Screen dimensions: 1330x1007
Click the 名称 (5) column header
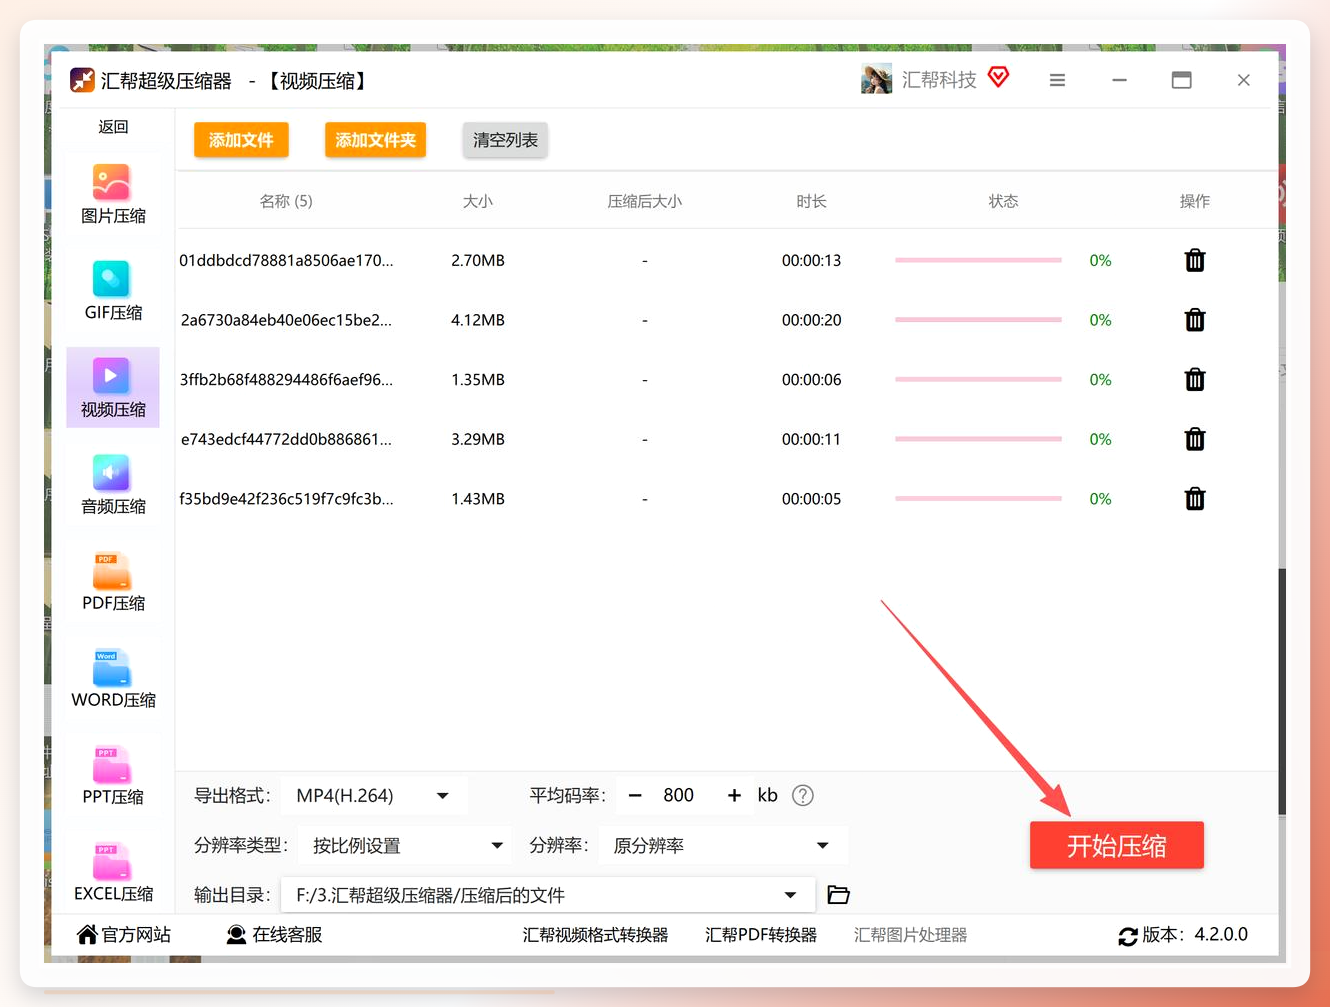pyautogui.click(x=286, y=202)
